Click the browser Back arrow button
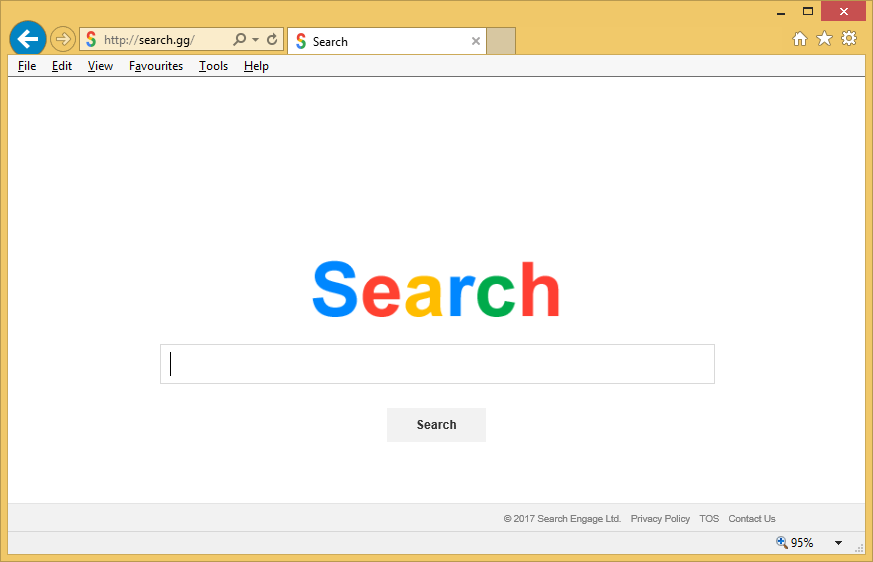The height and width of the screenshot is (562, 873). click(x=28, y=40)
